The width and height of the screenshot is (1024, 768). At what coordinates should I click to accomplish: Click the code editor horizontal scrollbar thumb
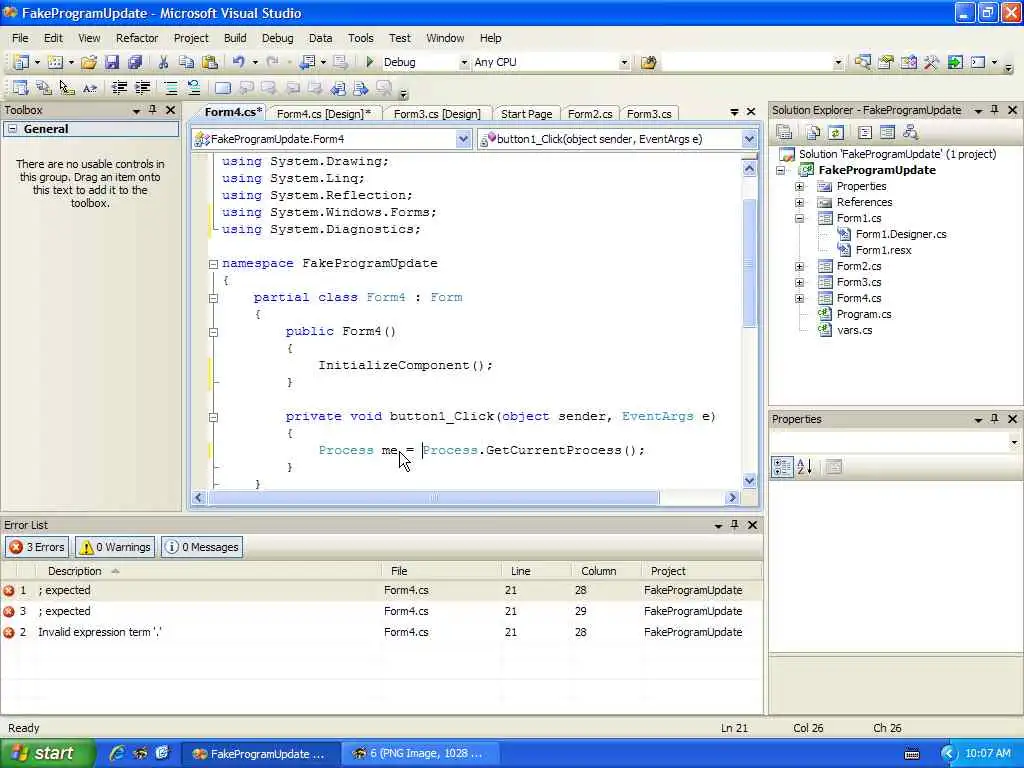[x=434, y=498]
